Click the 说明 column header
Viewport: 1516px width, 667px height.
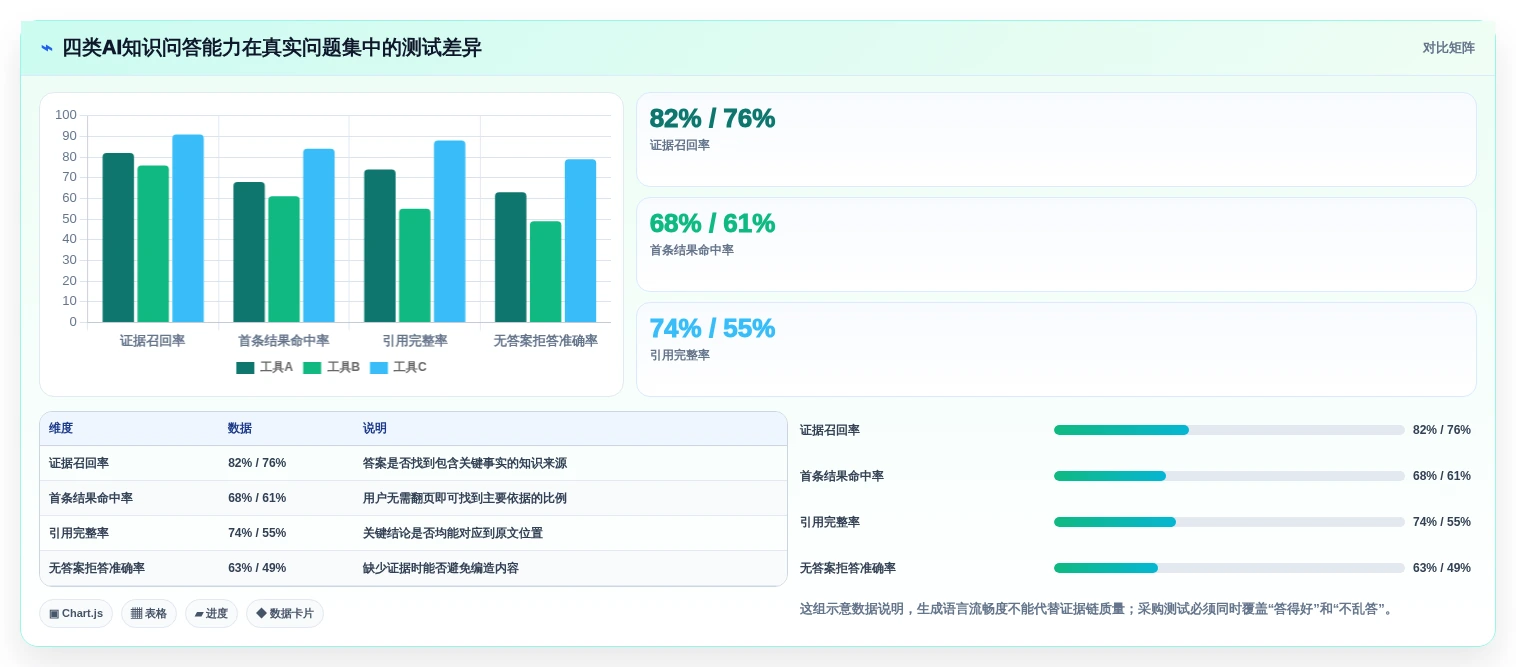point(375,428)
